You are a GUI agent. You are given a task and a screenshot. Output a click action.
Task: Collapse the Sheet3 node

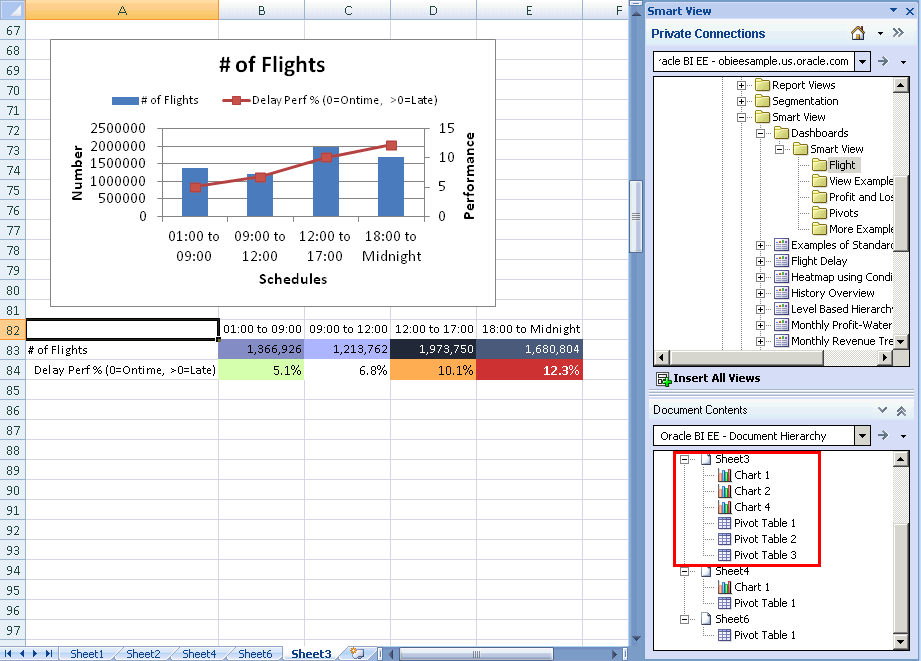coord(684,459)
